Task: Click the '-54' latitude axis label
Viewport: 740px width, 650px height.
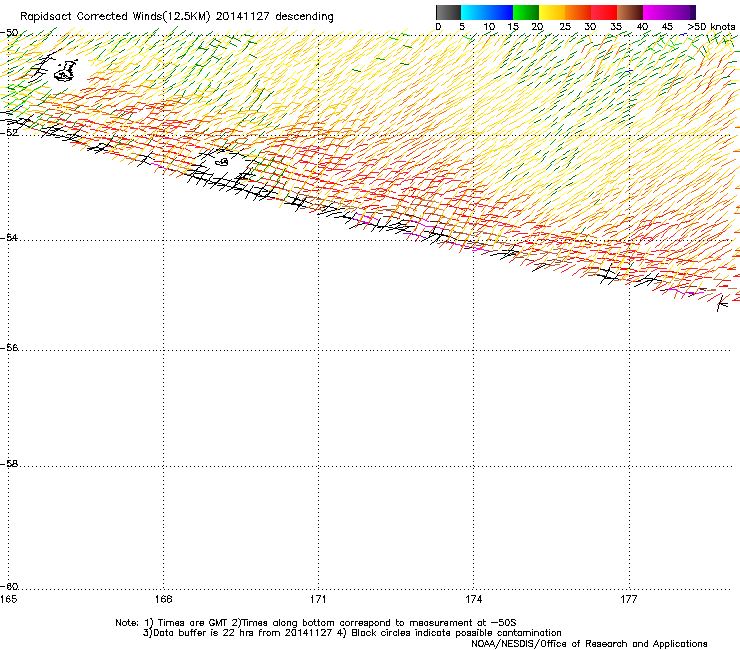Action: (9, 237)
